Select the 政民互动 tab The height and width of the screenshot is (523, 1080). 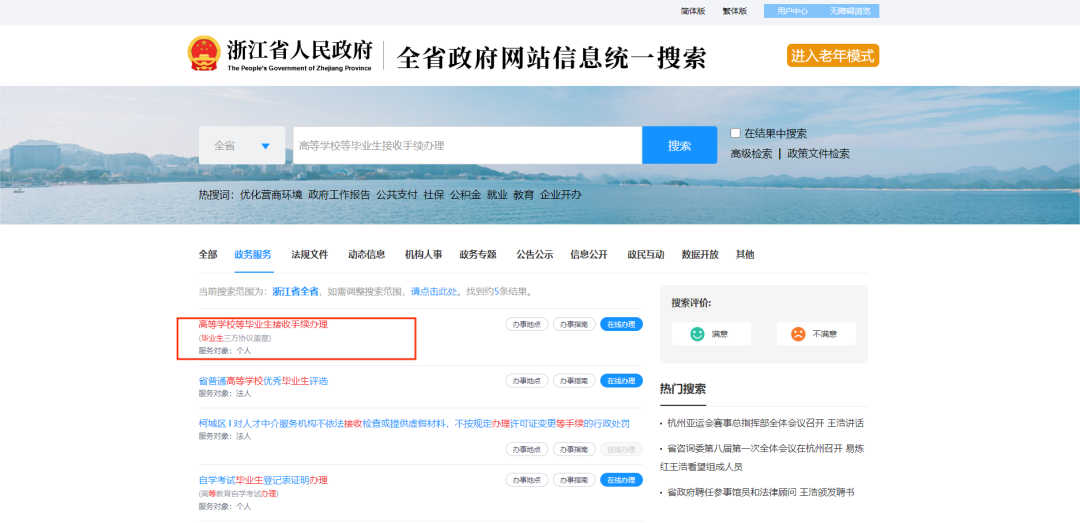click(645, 254)
